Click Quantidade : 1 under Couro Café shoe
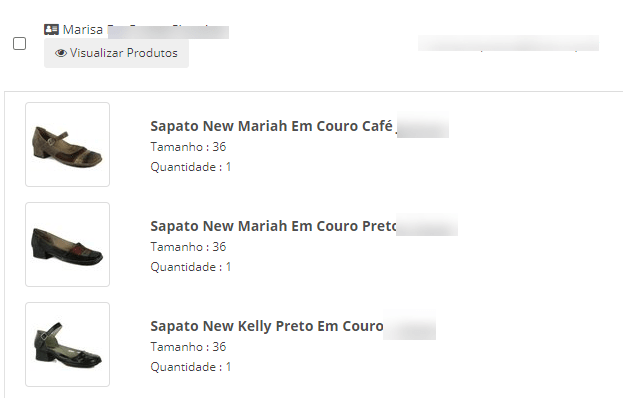This screenshot has width=623, height=398. coord(190,167)
